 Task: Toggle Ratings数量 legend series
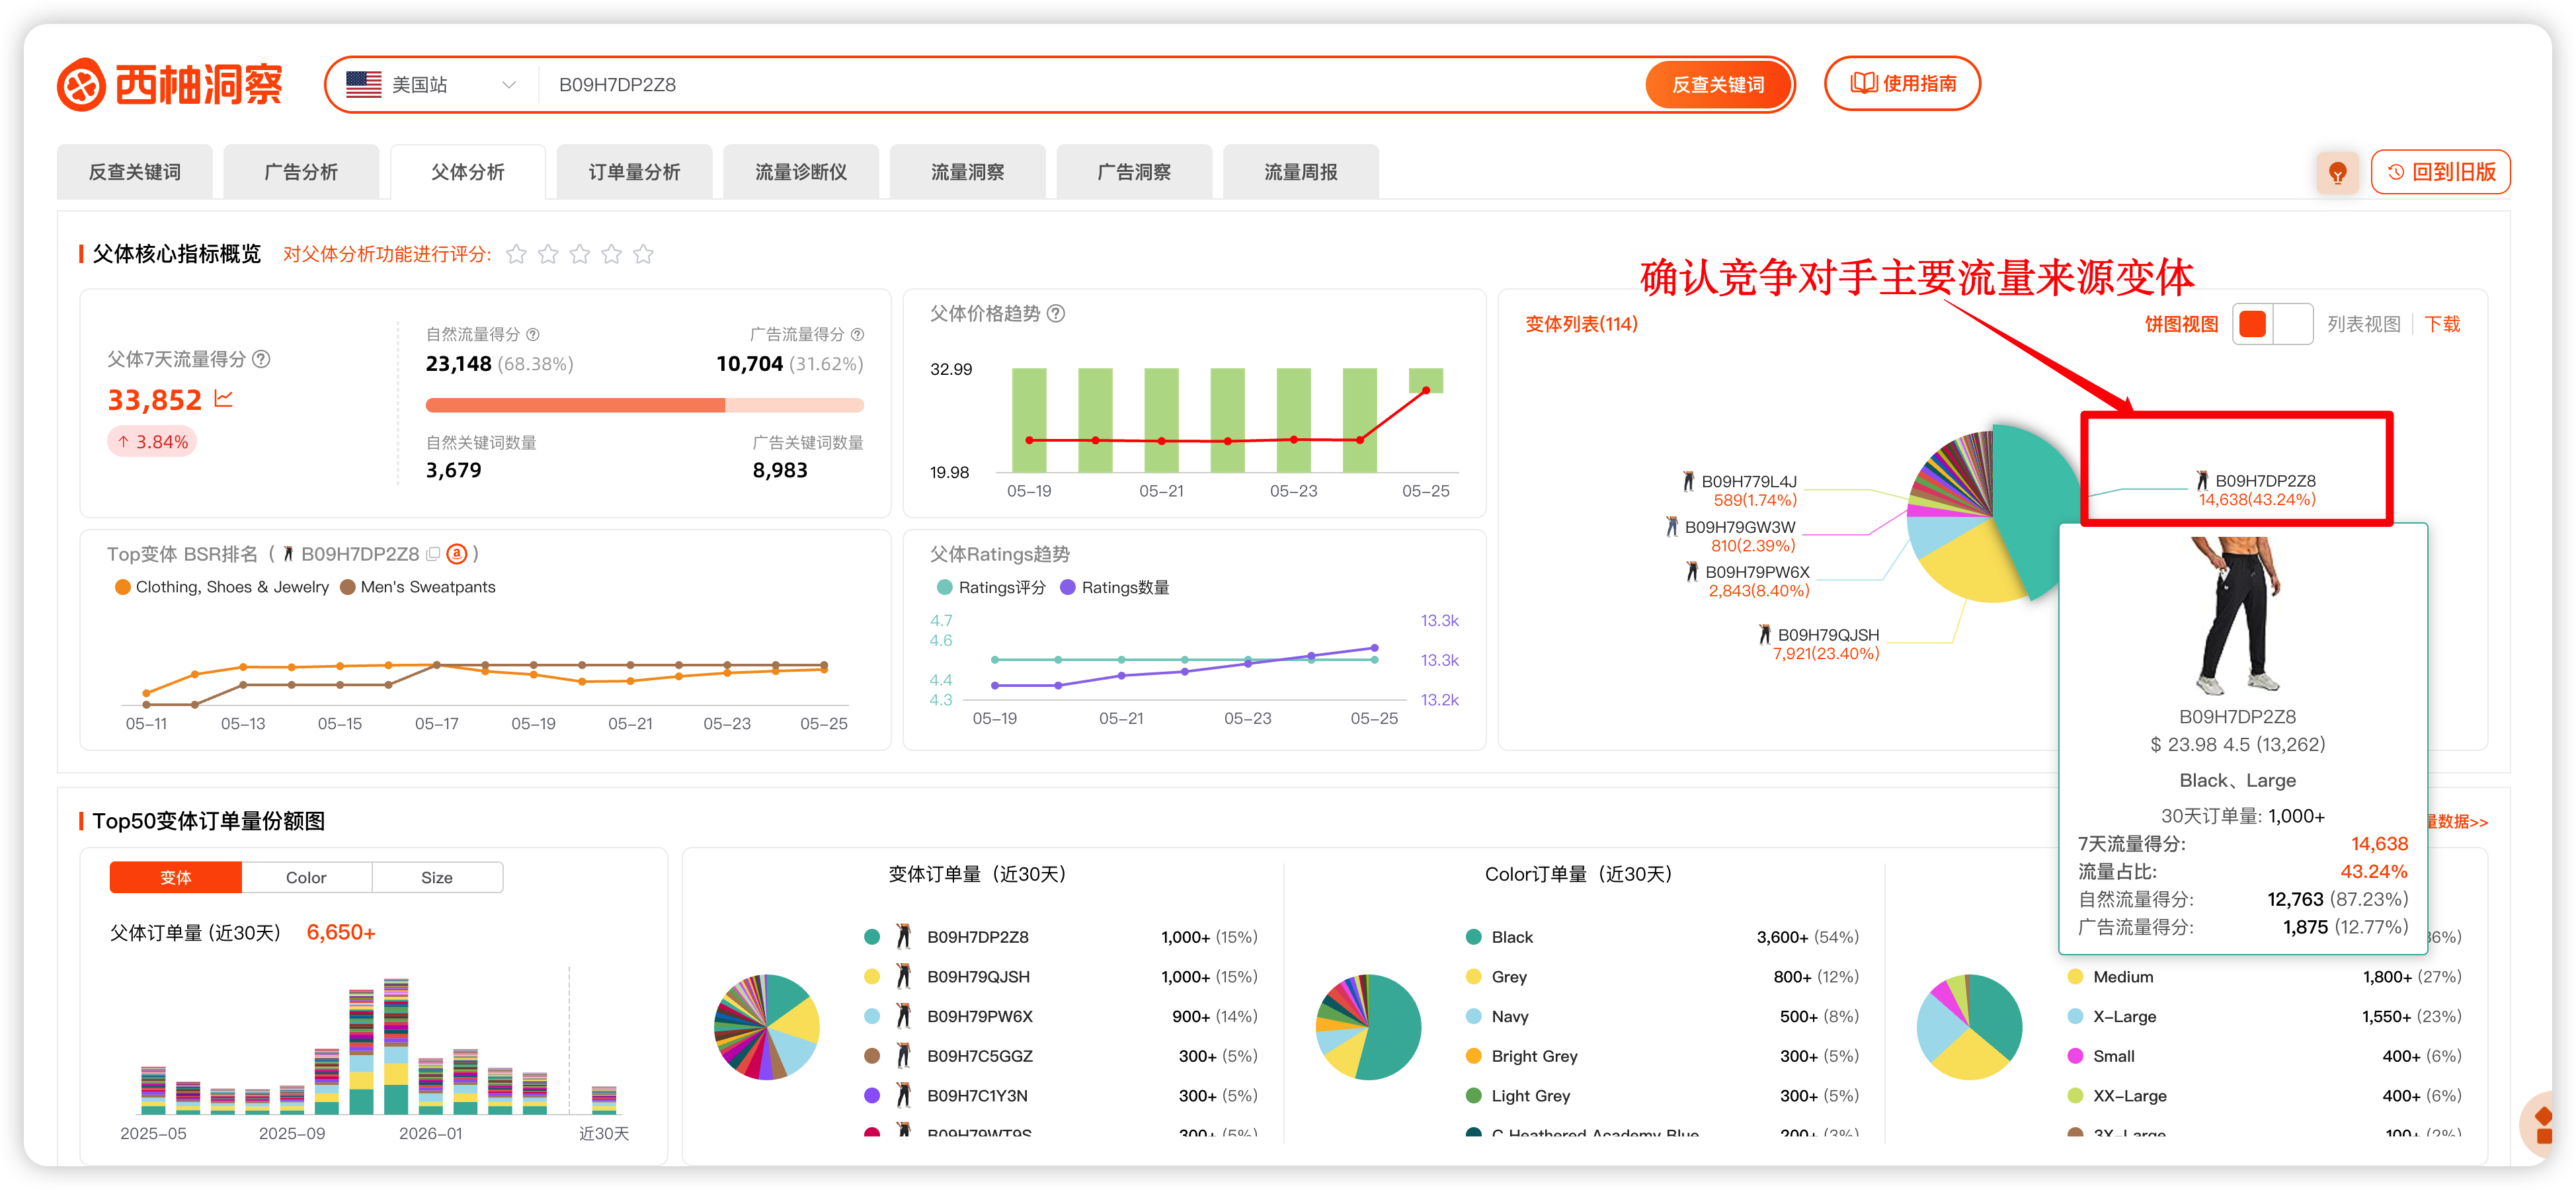[x=1114, y=587]
